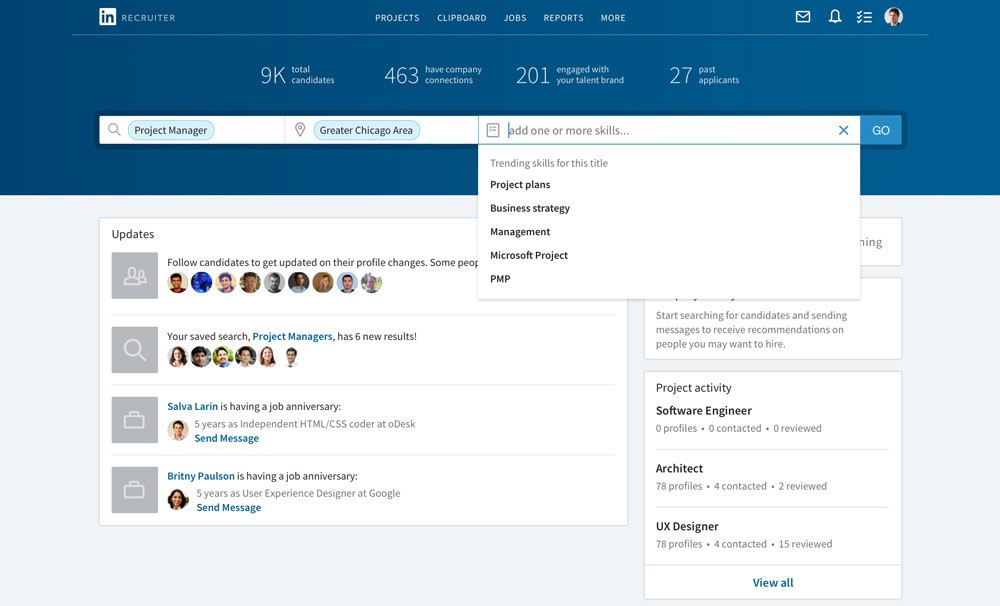Click the GO search button

point(880,129)
